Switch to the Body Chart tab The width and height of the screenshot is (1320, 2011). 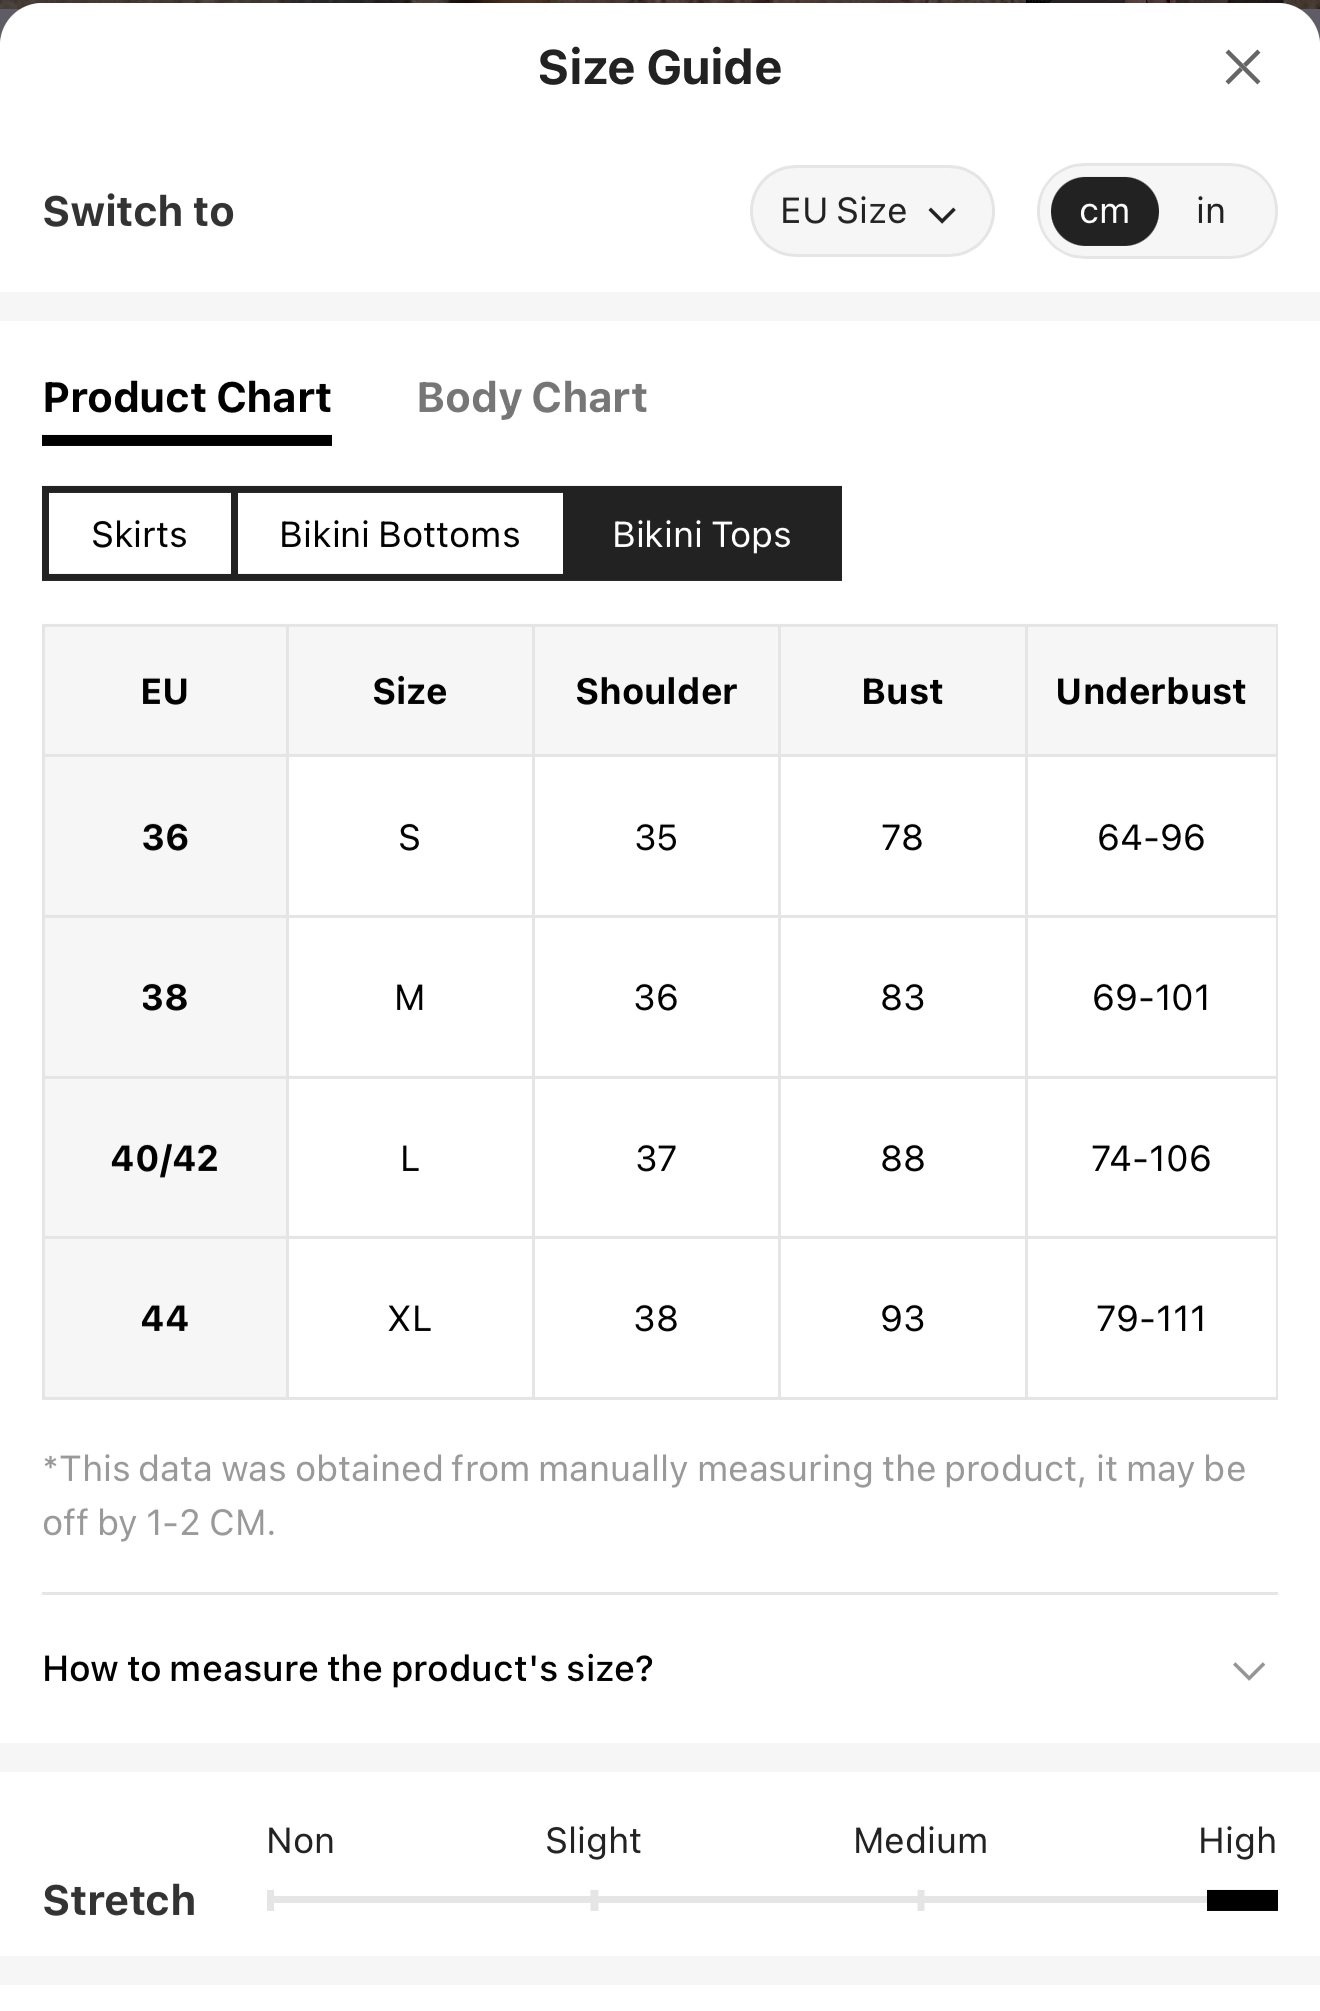point(532,397)
